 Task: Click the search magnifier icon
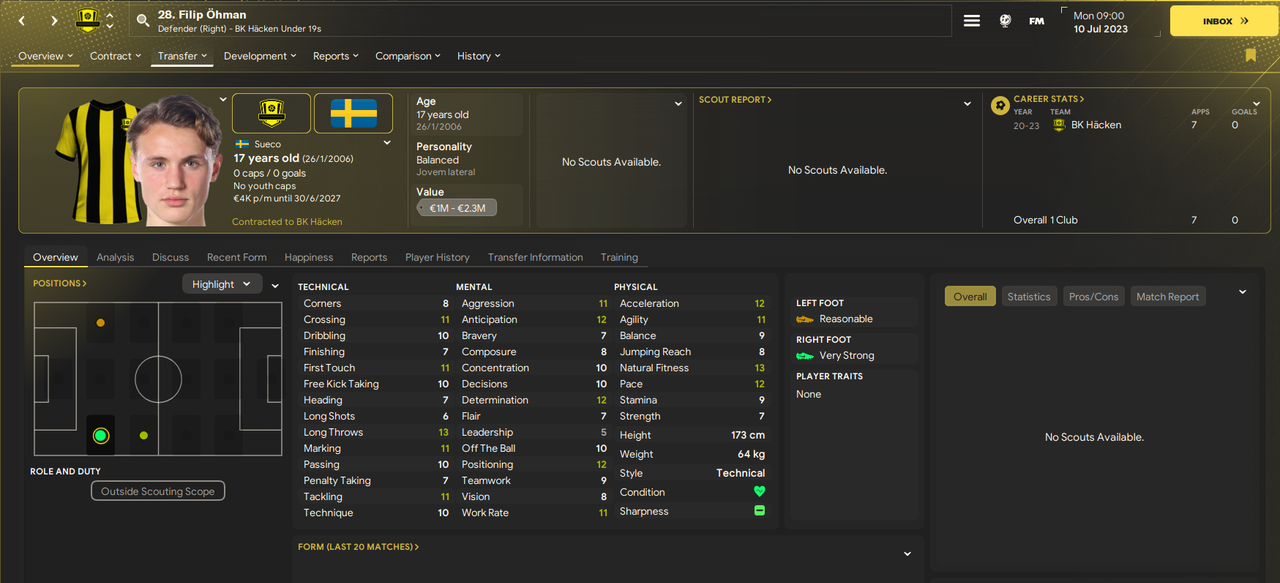[143, 20]
